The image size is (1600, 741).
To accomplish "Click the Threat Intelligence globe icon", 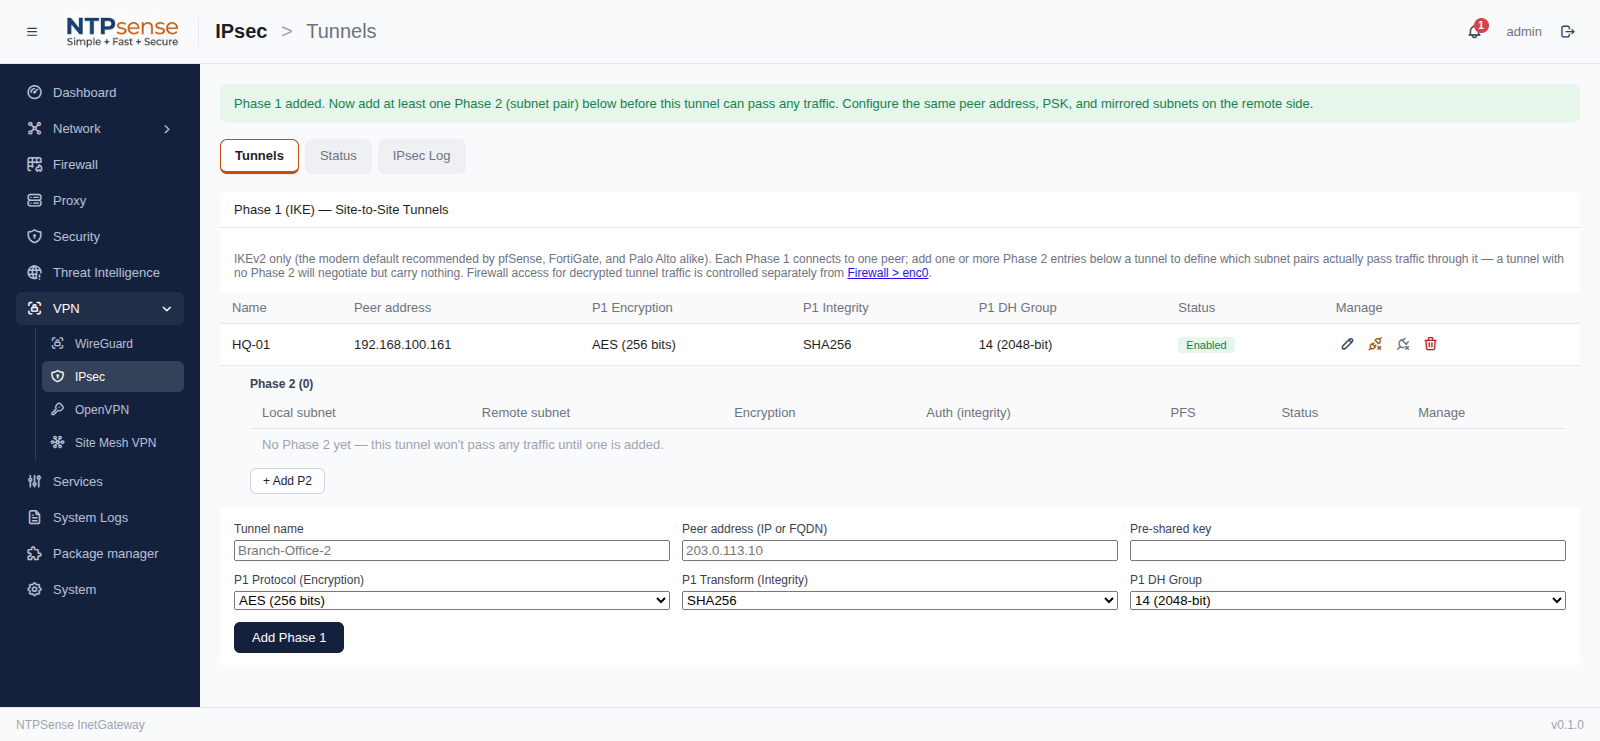I will [35, 272].
